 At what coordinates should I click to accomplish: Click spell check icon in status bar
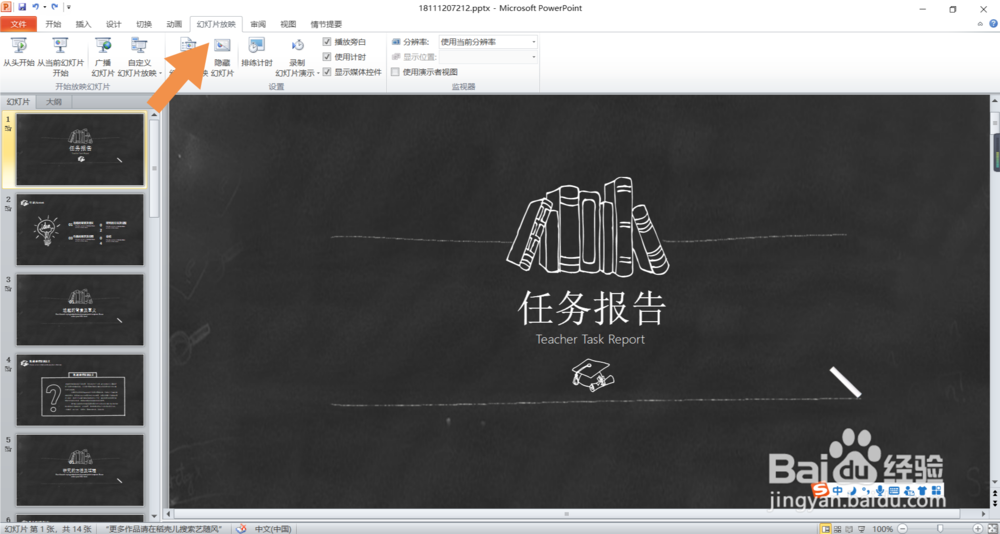[241, 529]
